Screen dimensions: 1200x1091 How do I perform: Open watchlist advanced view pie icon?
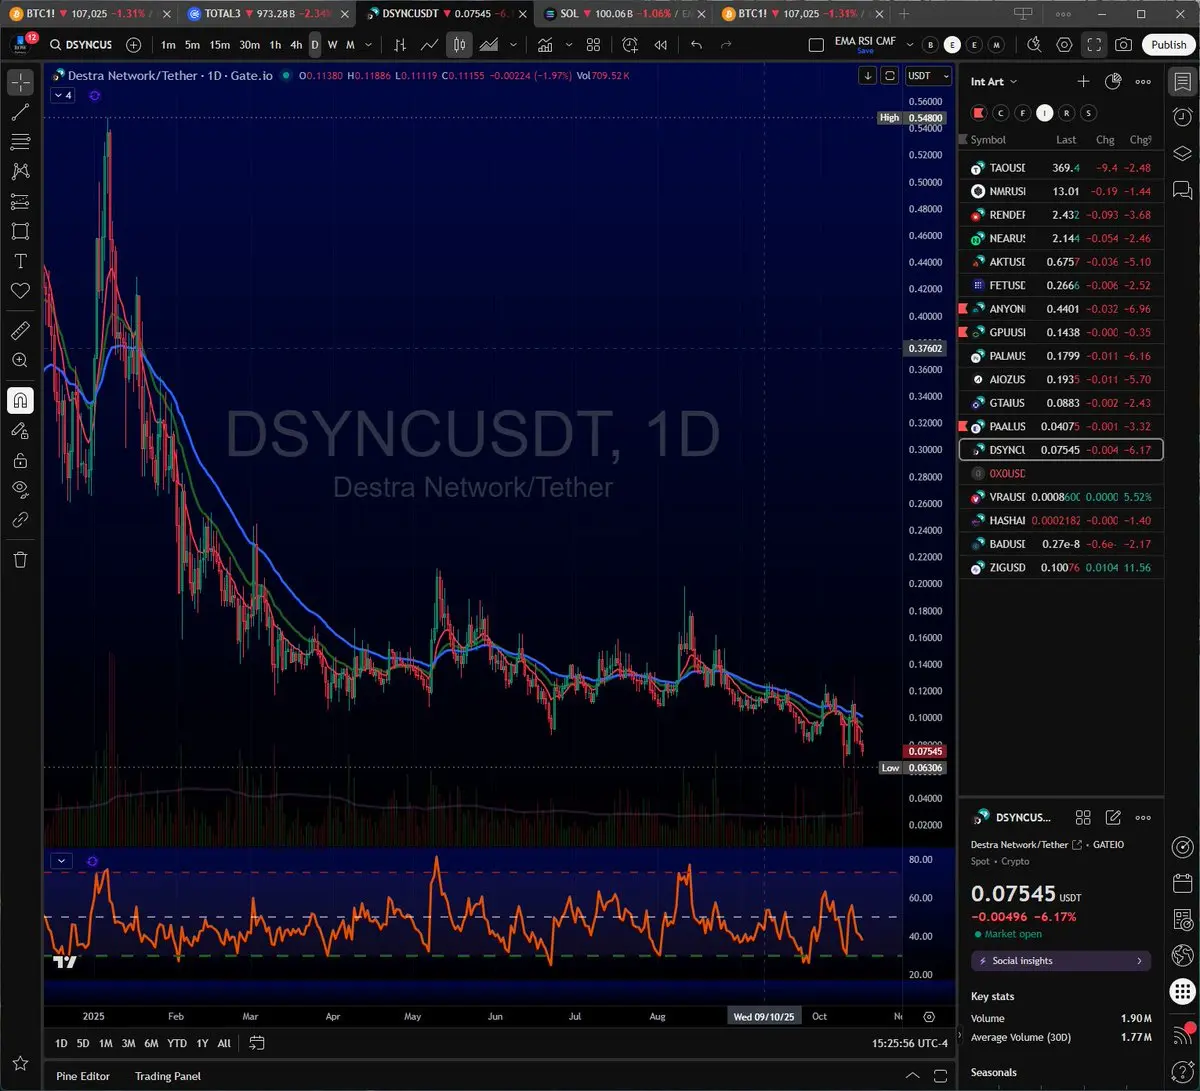[x=1113, y=82]
